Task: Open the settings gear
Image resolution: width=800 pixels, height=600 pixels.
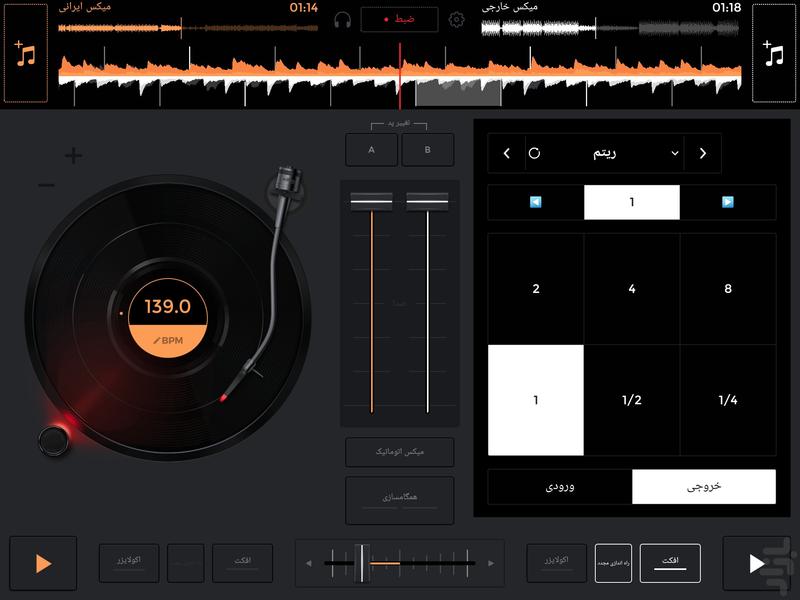Action: [457, 20]
